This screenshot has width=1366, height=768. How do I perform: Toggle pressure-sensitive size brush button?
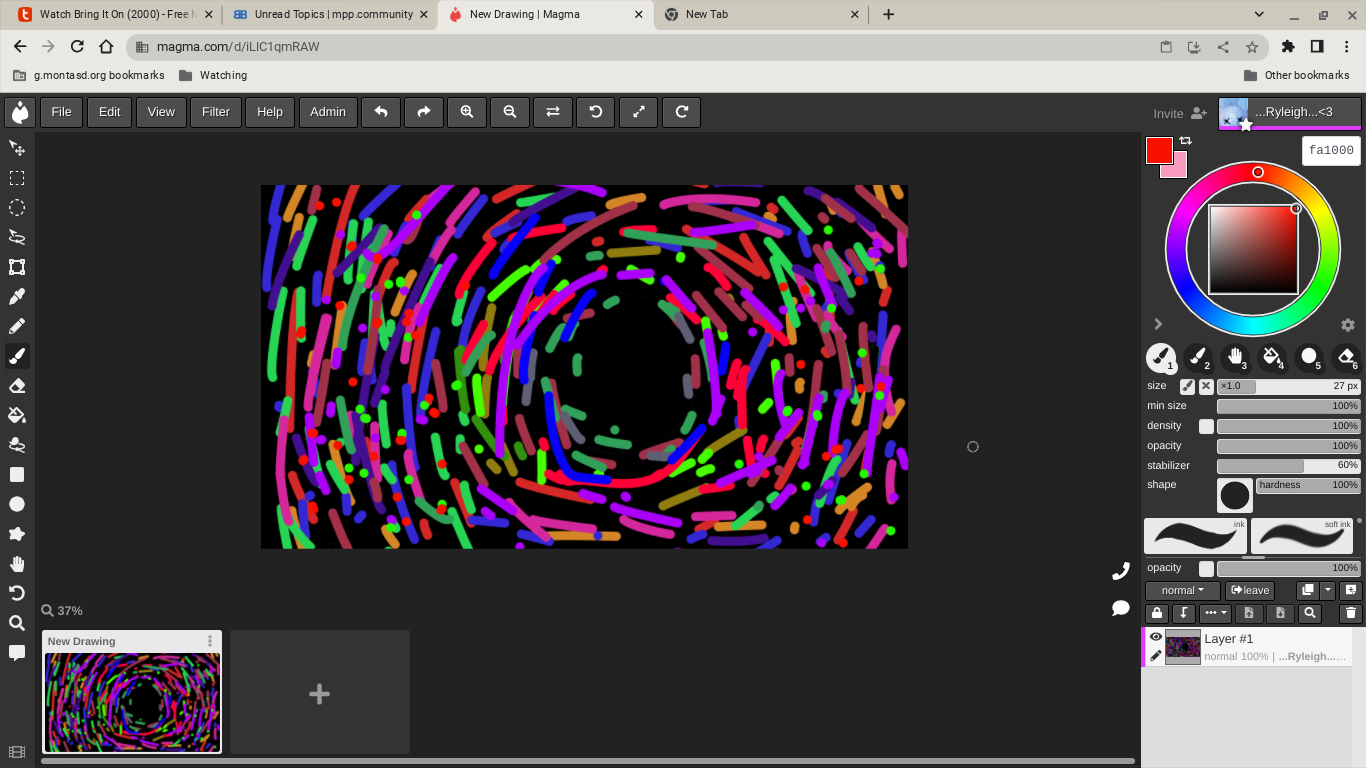click(1187, 386)
